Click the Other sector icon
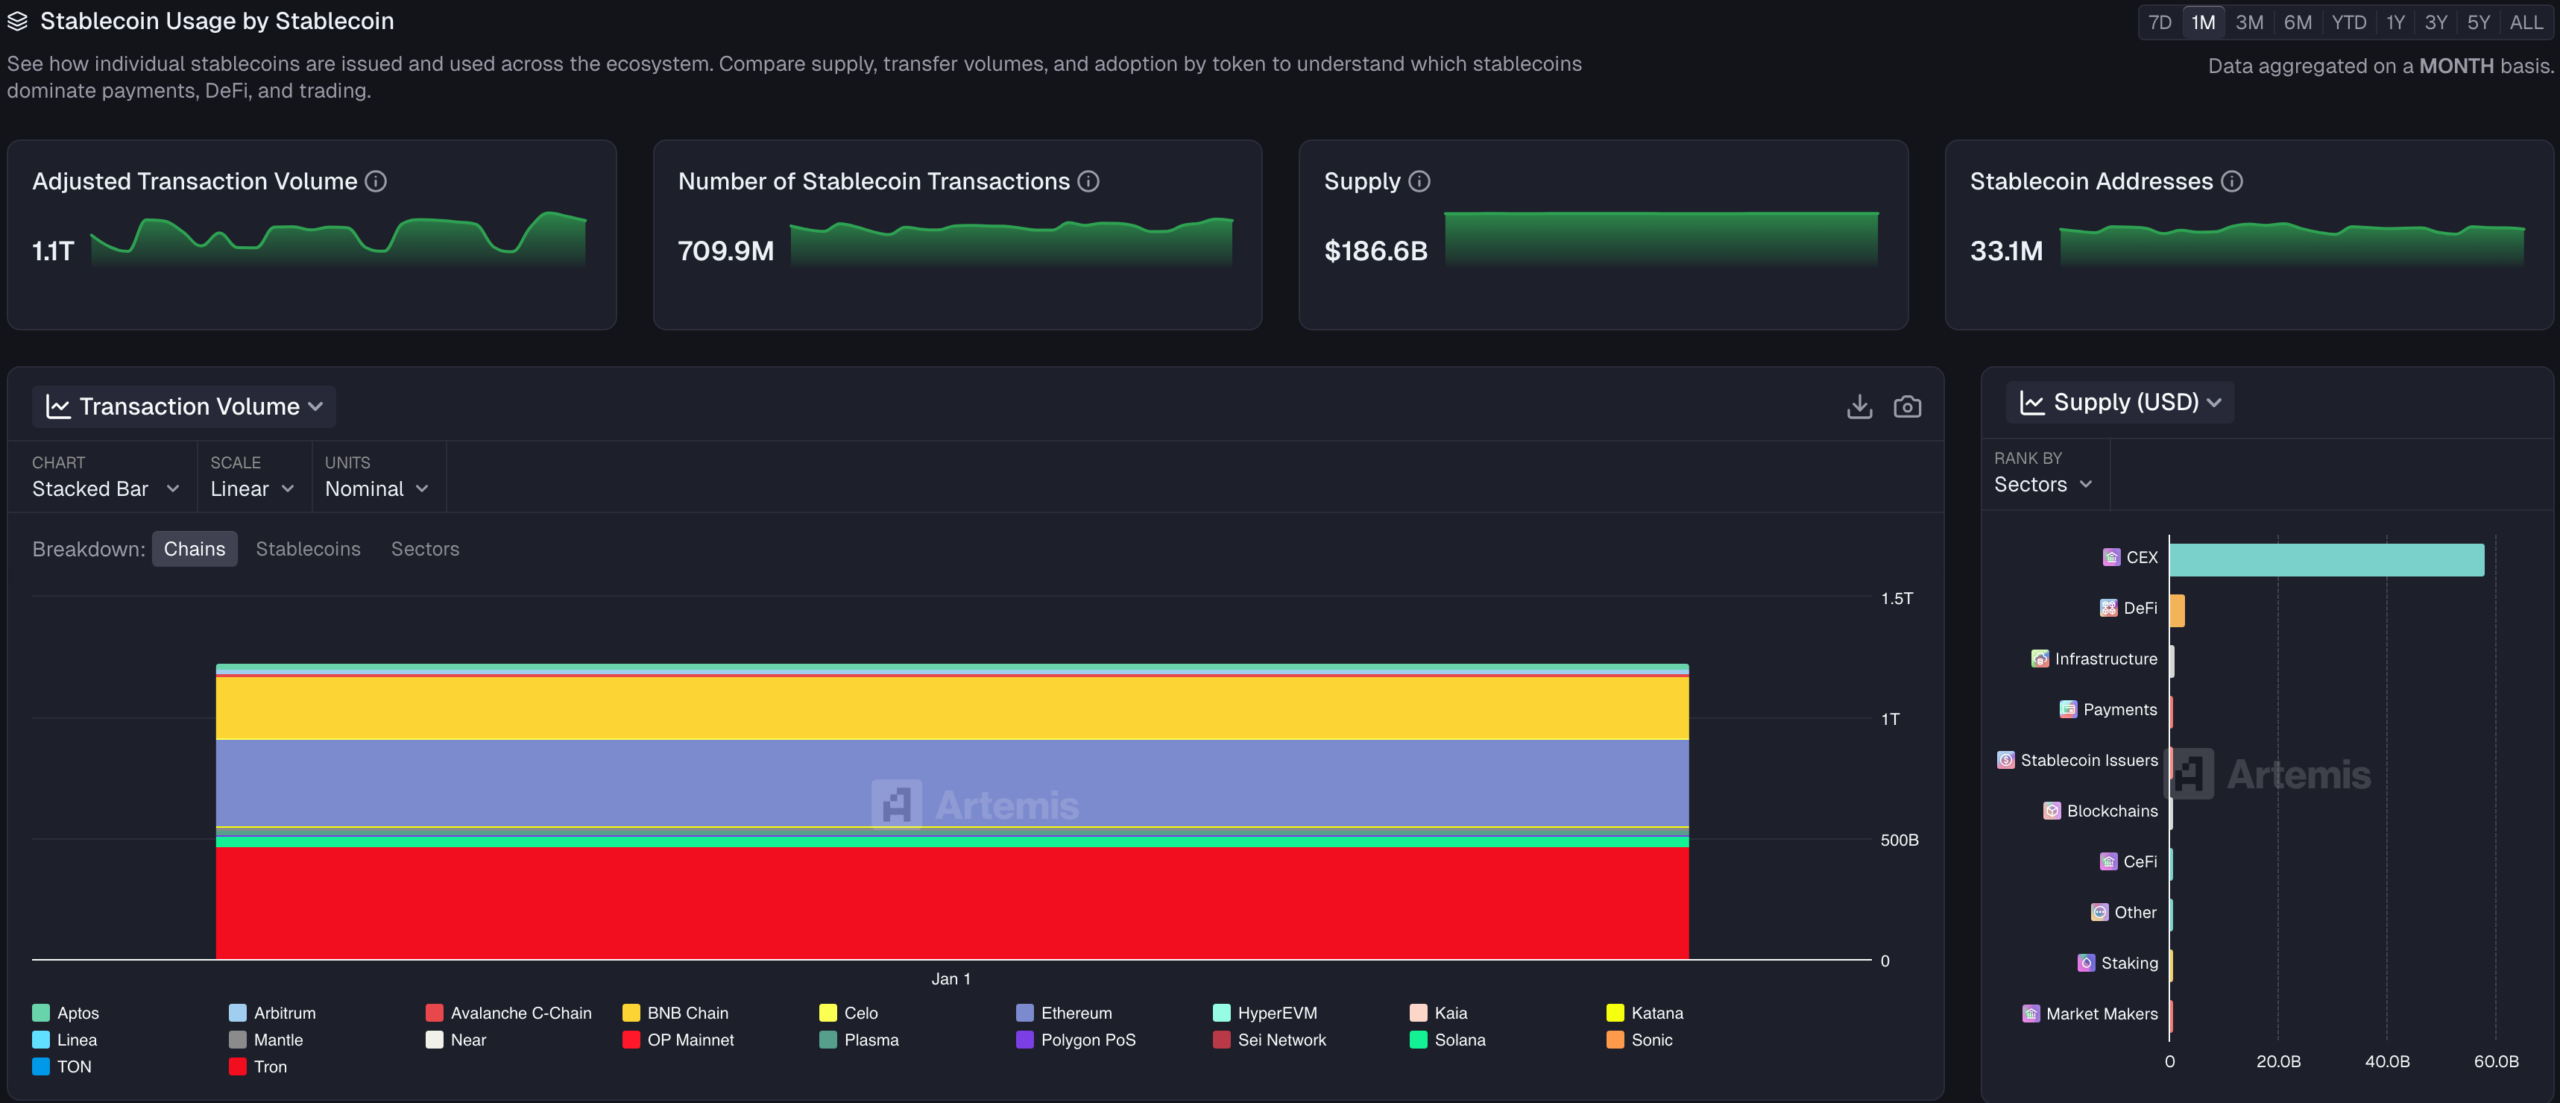 [x=2100, y=912]
